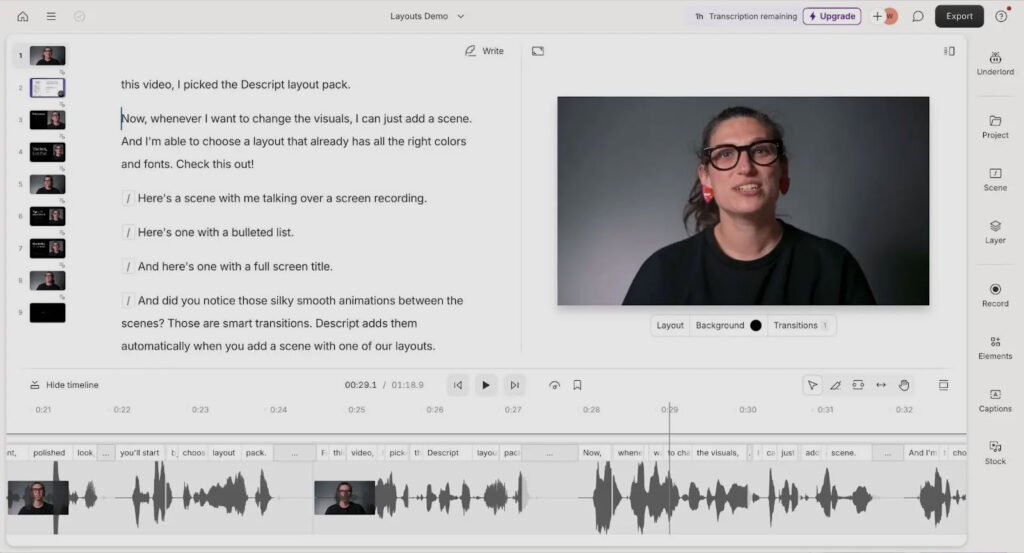Select scene 4 thumbnail
1024x553 pixels.
coord(48,152)
